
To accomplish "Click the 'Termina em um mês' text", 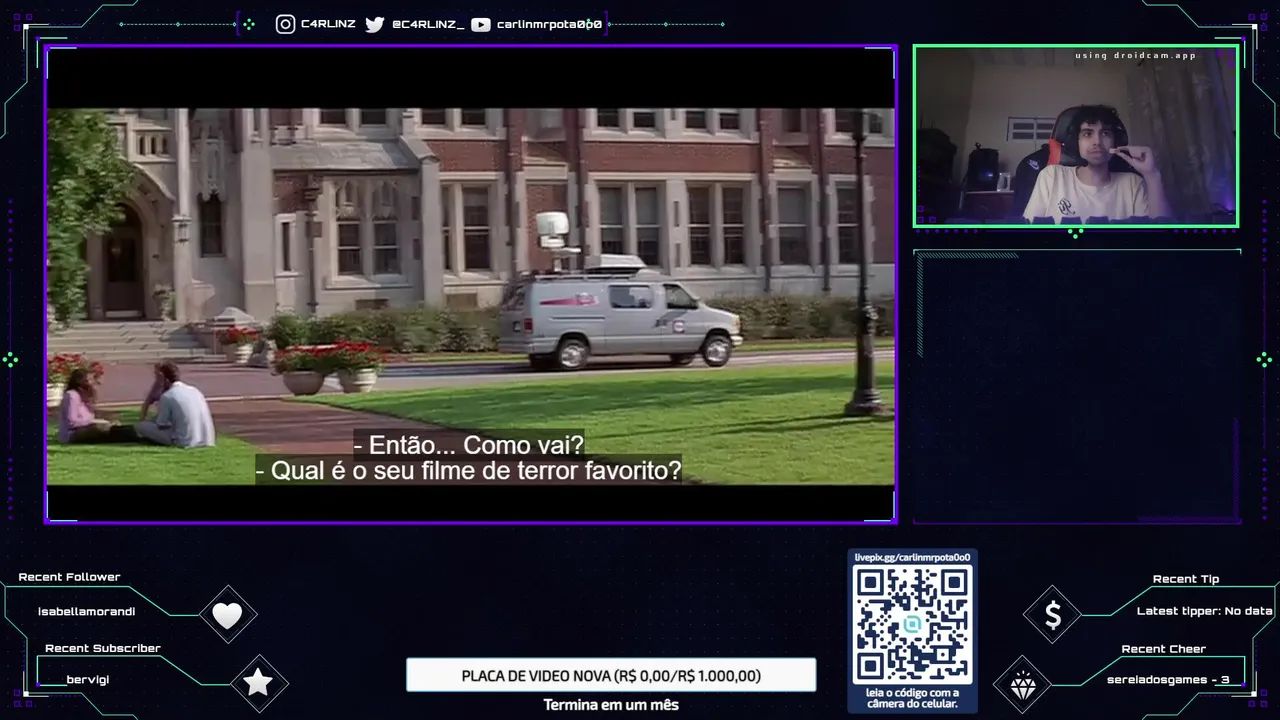I will [x=611, y=705].
